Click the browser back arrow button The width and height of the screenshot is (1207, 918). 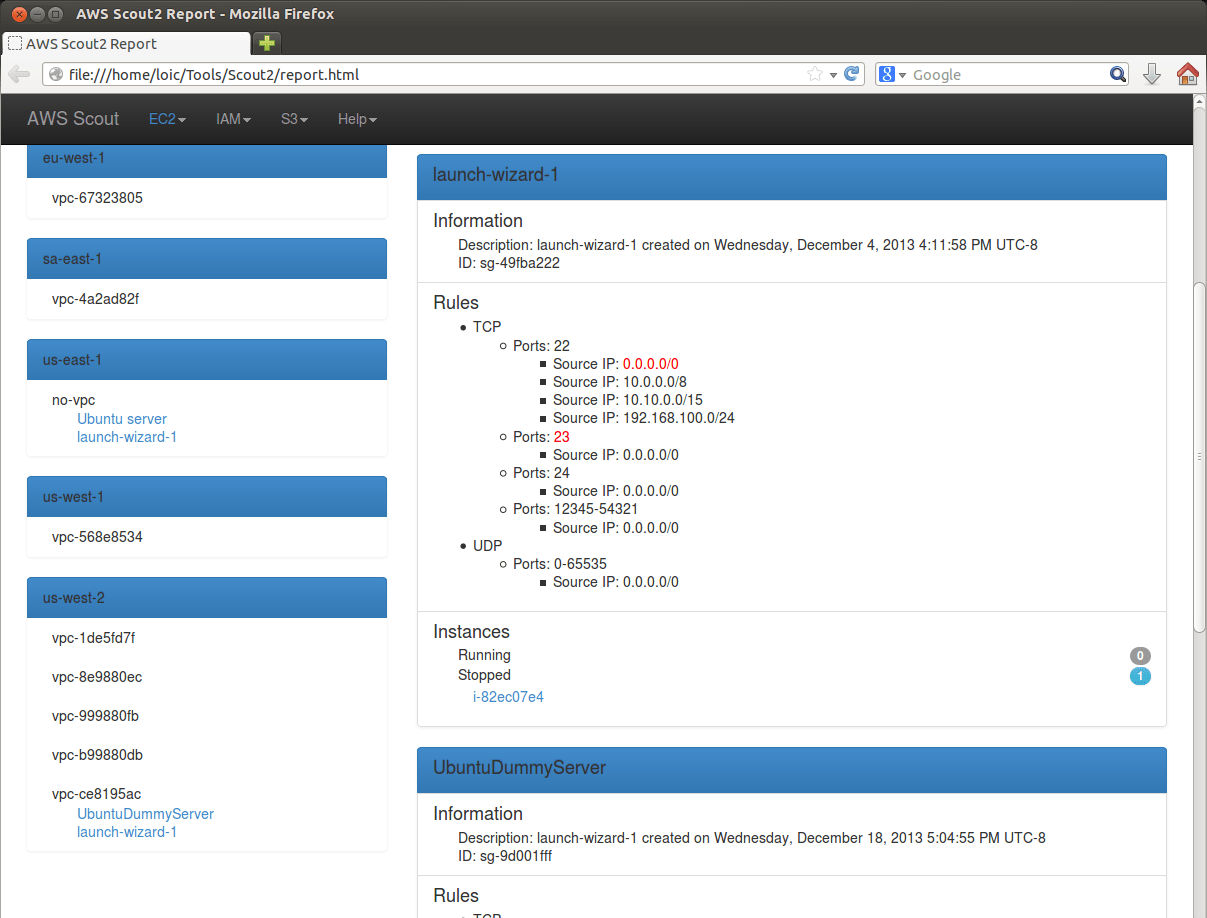tap(19, 74)
